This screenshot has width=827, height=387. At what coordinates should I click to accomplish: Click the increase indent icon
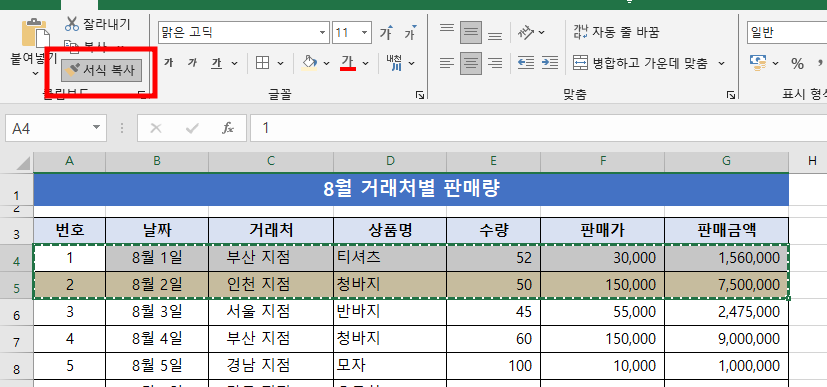click(x=550, y=63)
